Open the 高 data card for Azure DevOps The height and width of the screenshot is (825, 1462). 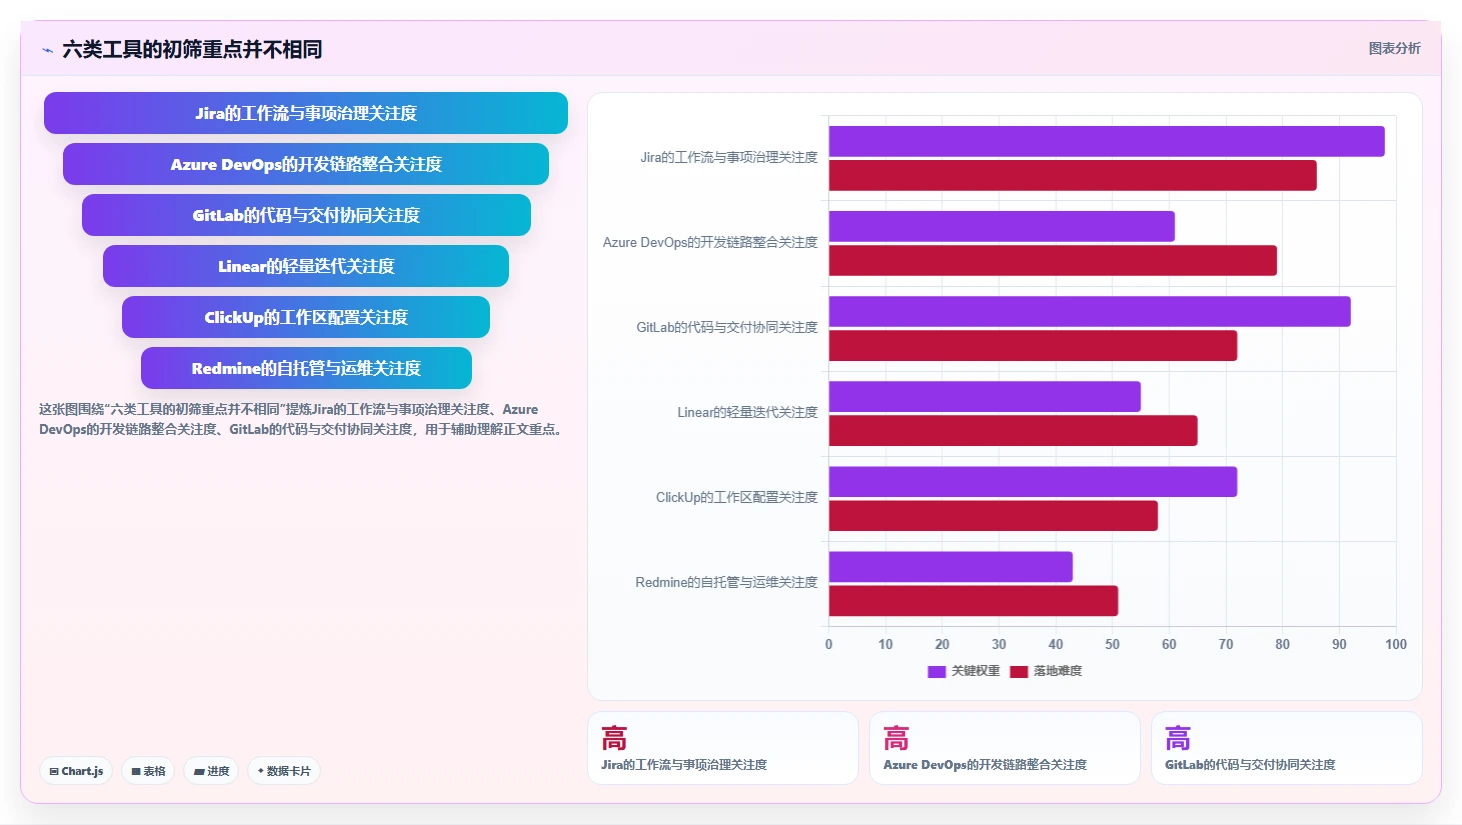click(1005, 748)
